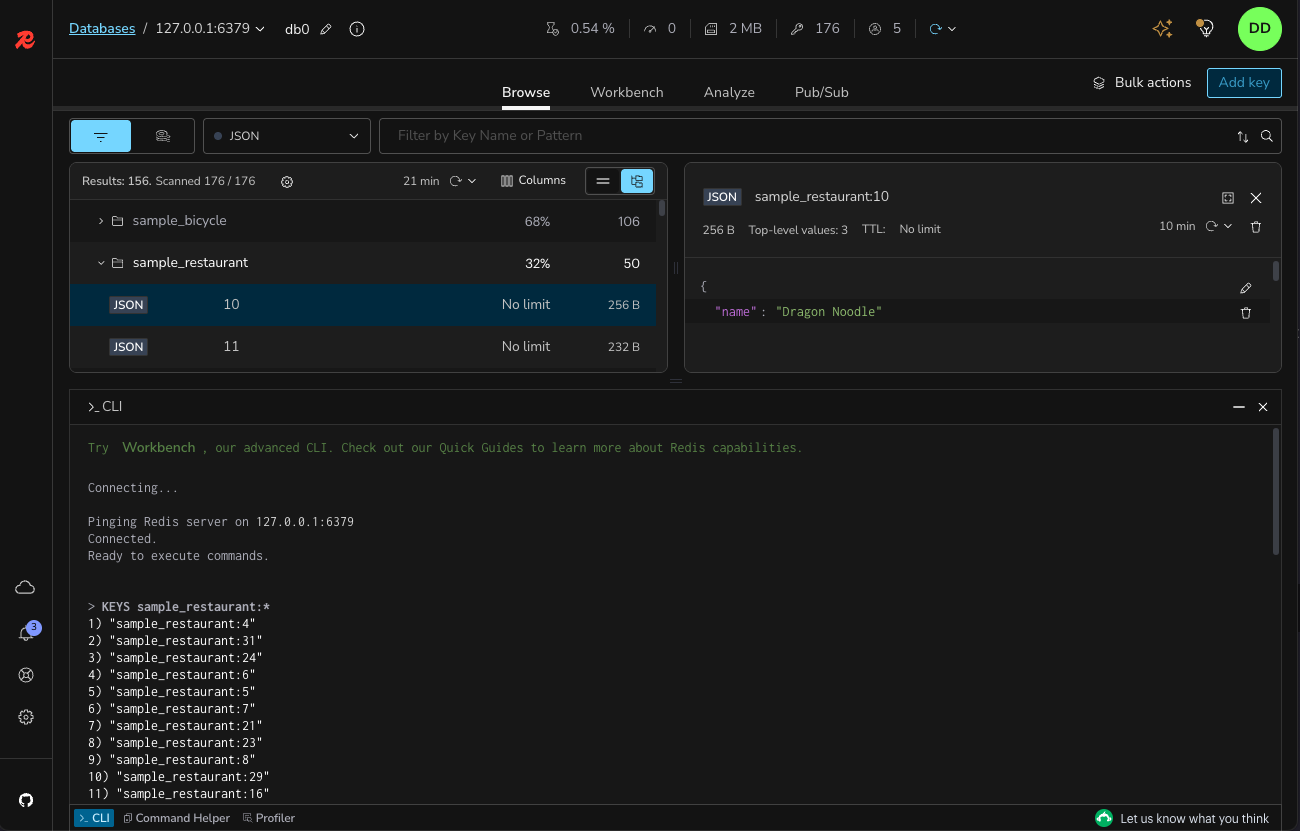
Task: Switch to the Workbench tab
Action: tap(626, 92)
